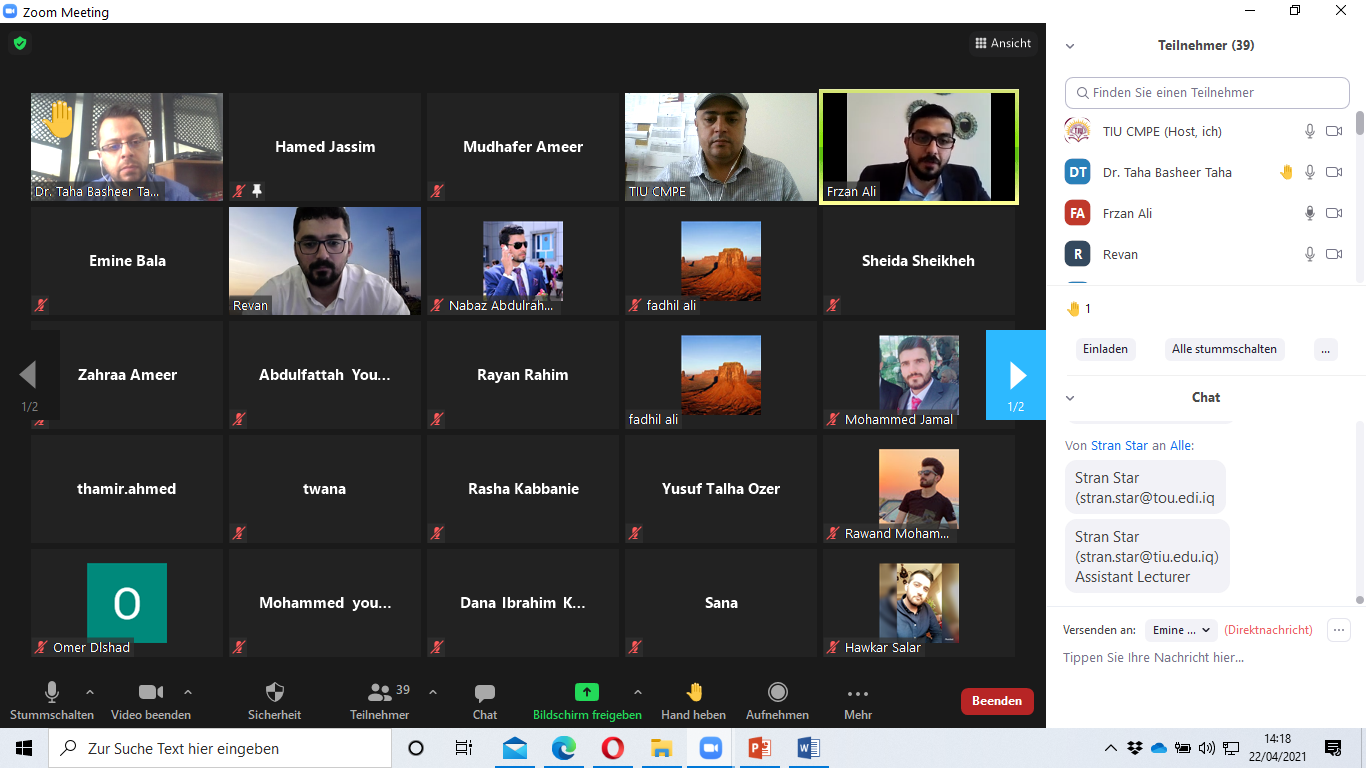Screen dimensions: 1366x768
Task: Open the chat panel's three-dot menu
Action: tap(1338, 630)
